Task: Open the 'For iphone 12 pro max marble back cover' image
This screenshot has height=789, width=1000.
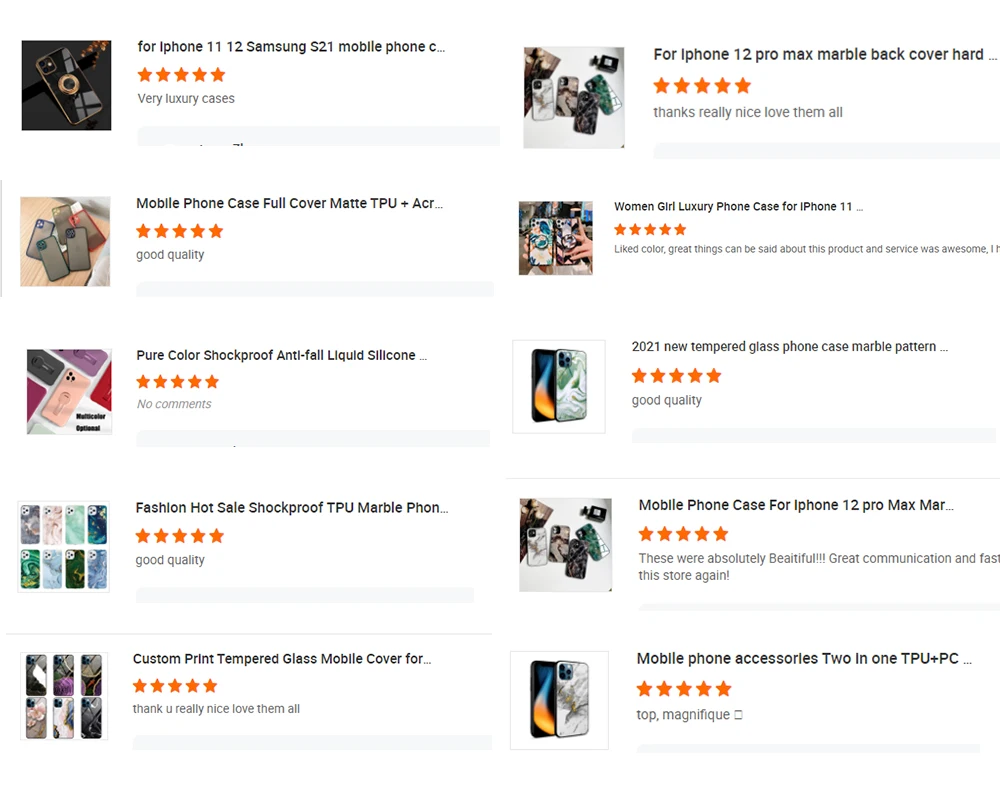Action: pyautogui.click(x=574, y=97)
